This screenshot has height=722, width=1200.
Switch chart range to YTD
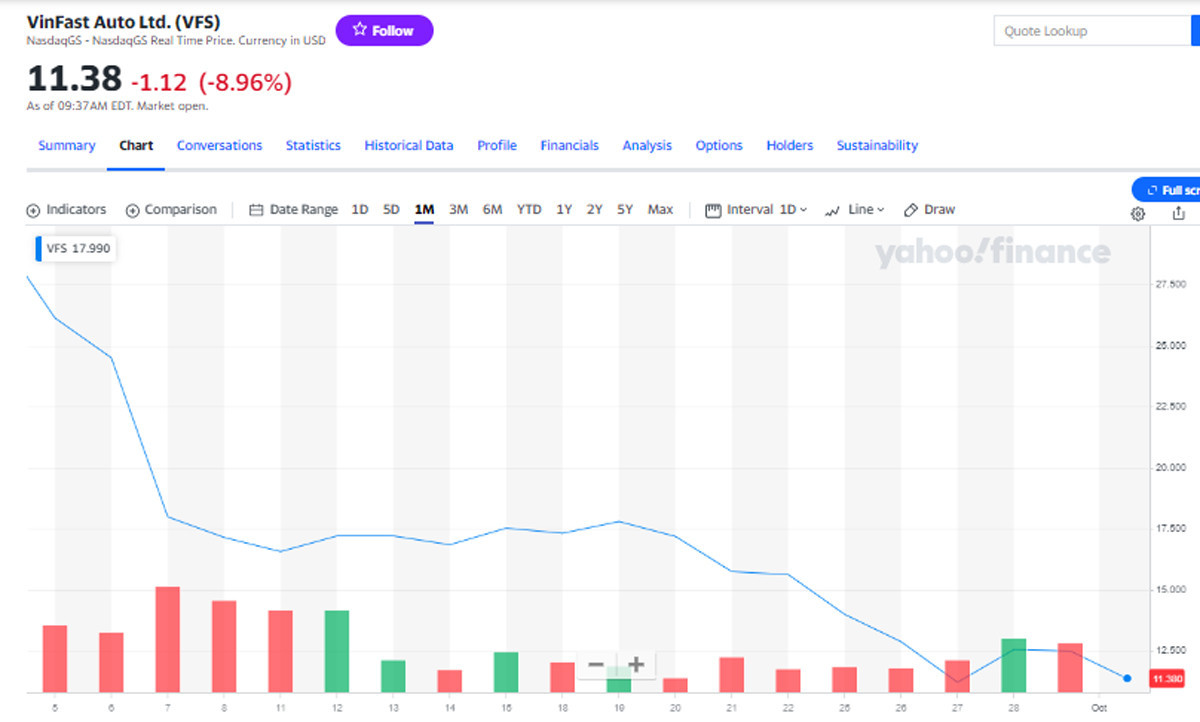coord(529,210)
